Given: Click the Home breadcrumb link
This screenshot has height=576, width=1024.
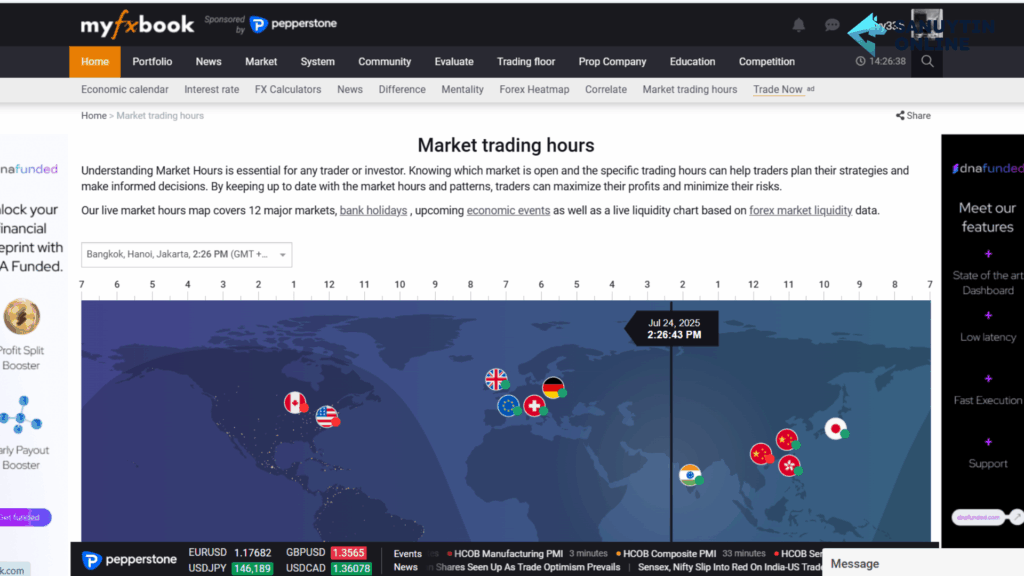Looking at the screenshot, I should click(93, 116).
